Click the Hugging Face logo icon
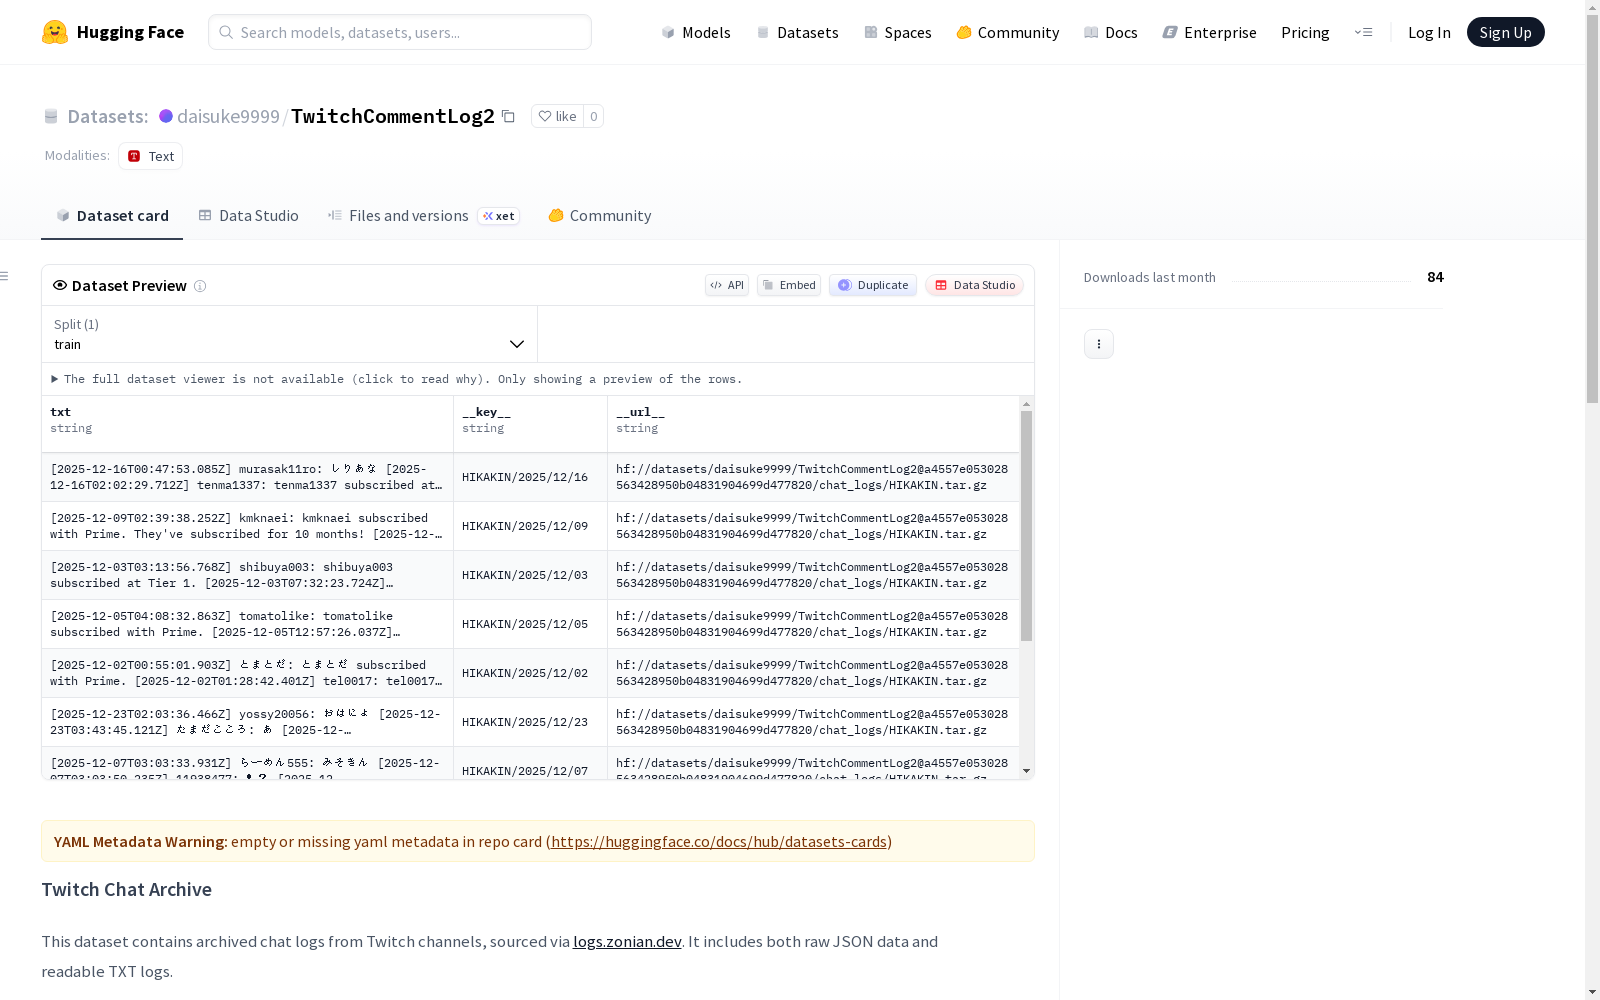The width and height of the screenshot is (1600, 1000). click(55, 32)
